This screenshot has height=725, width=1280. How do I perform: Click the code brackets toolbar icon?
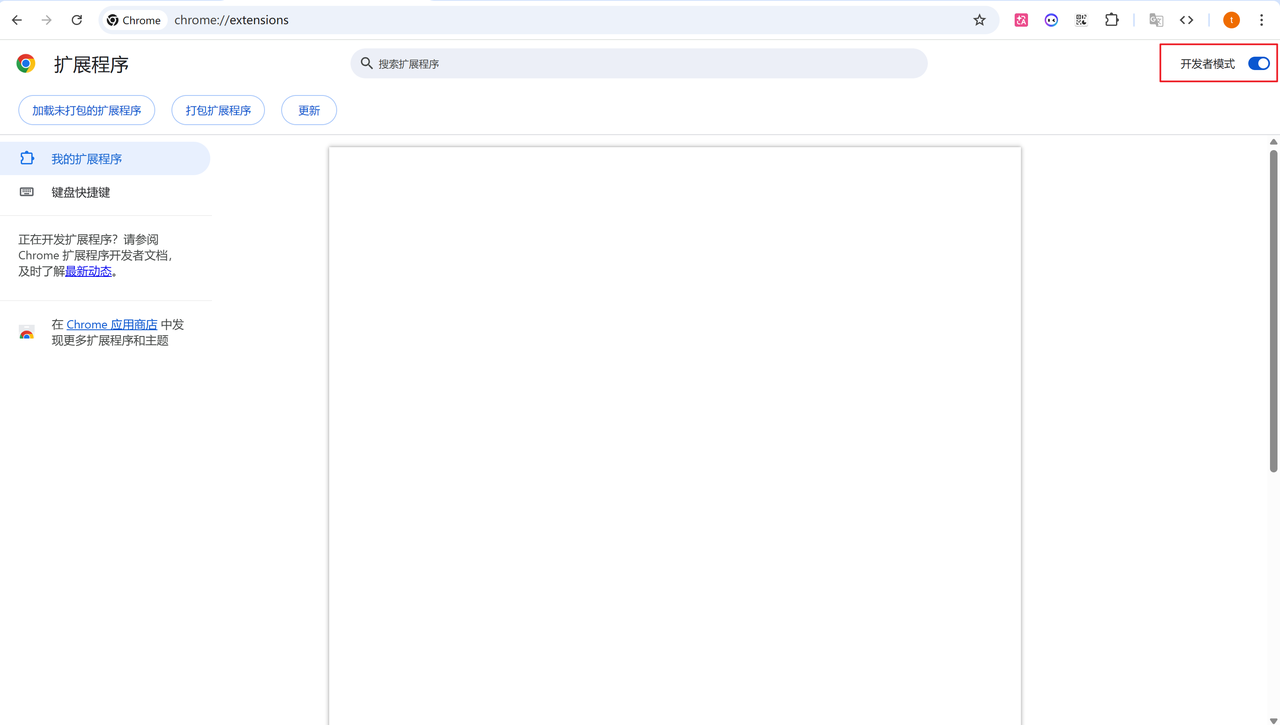(x=1186, y=20)
